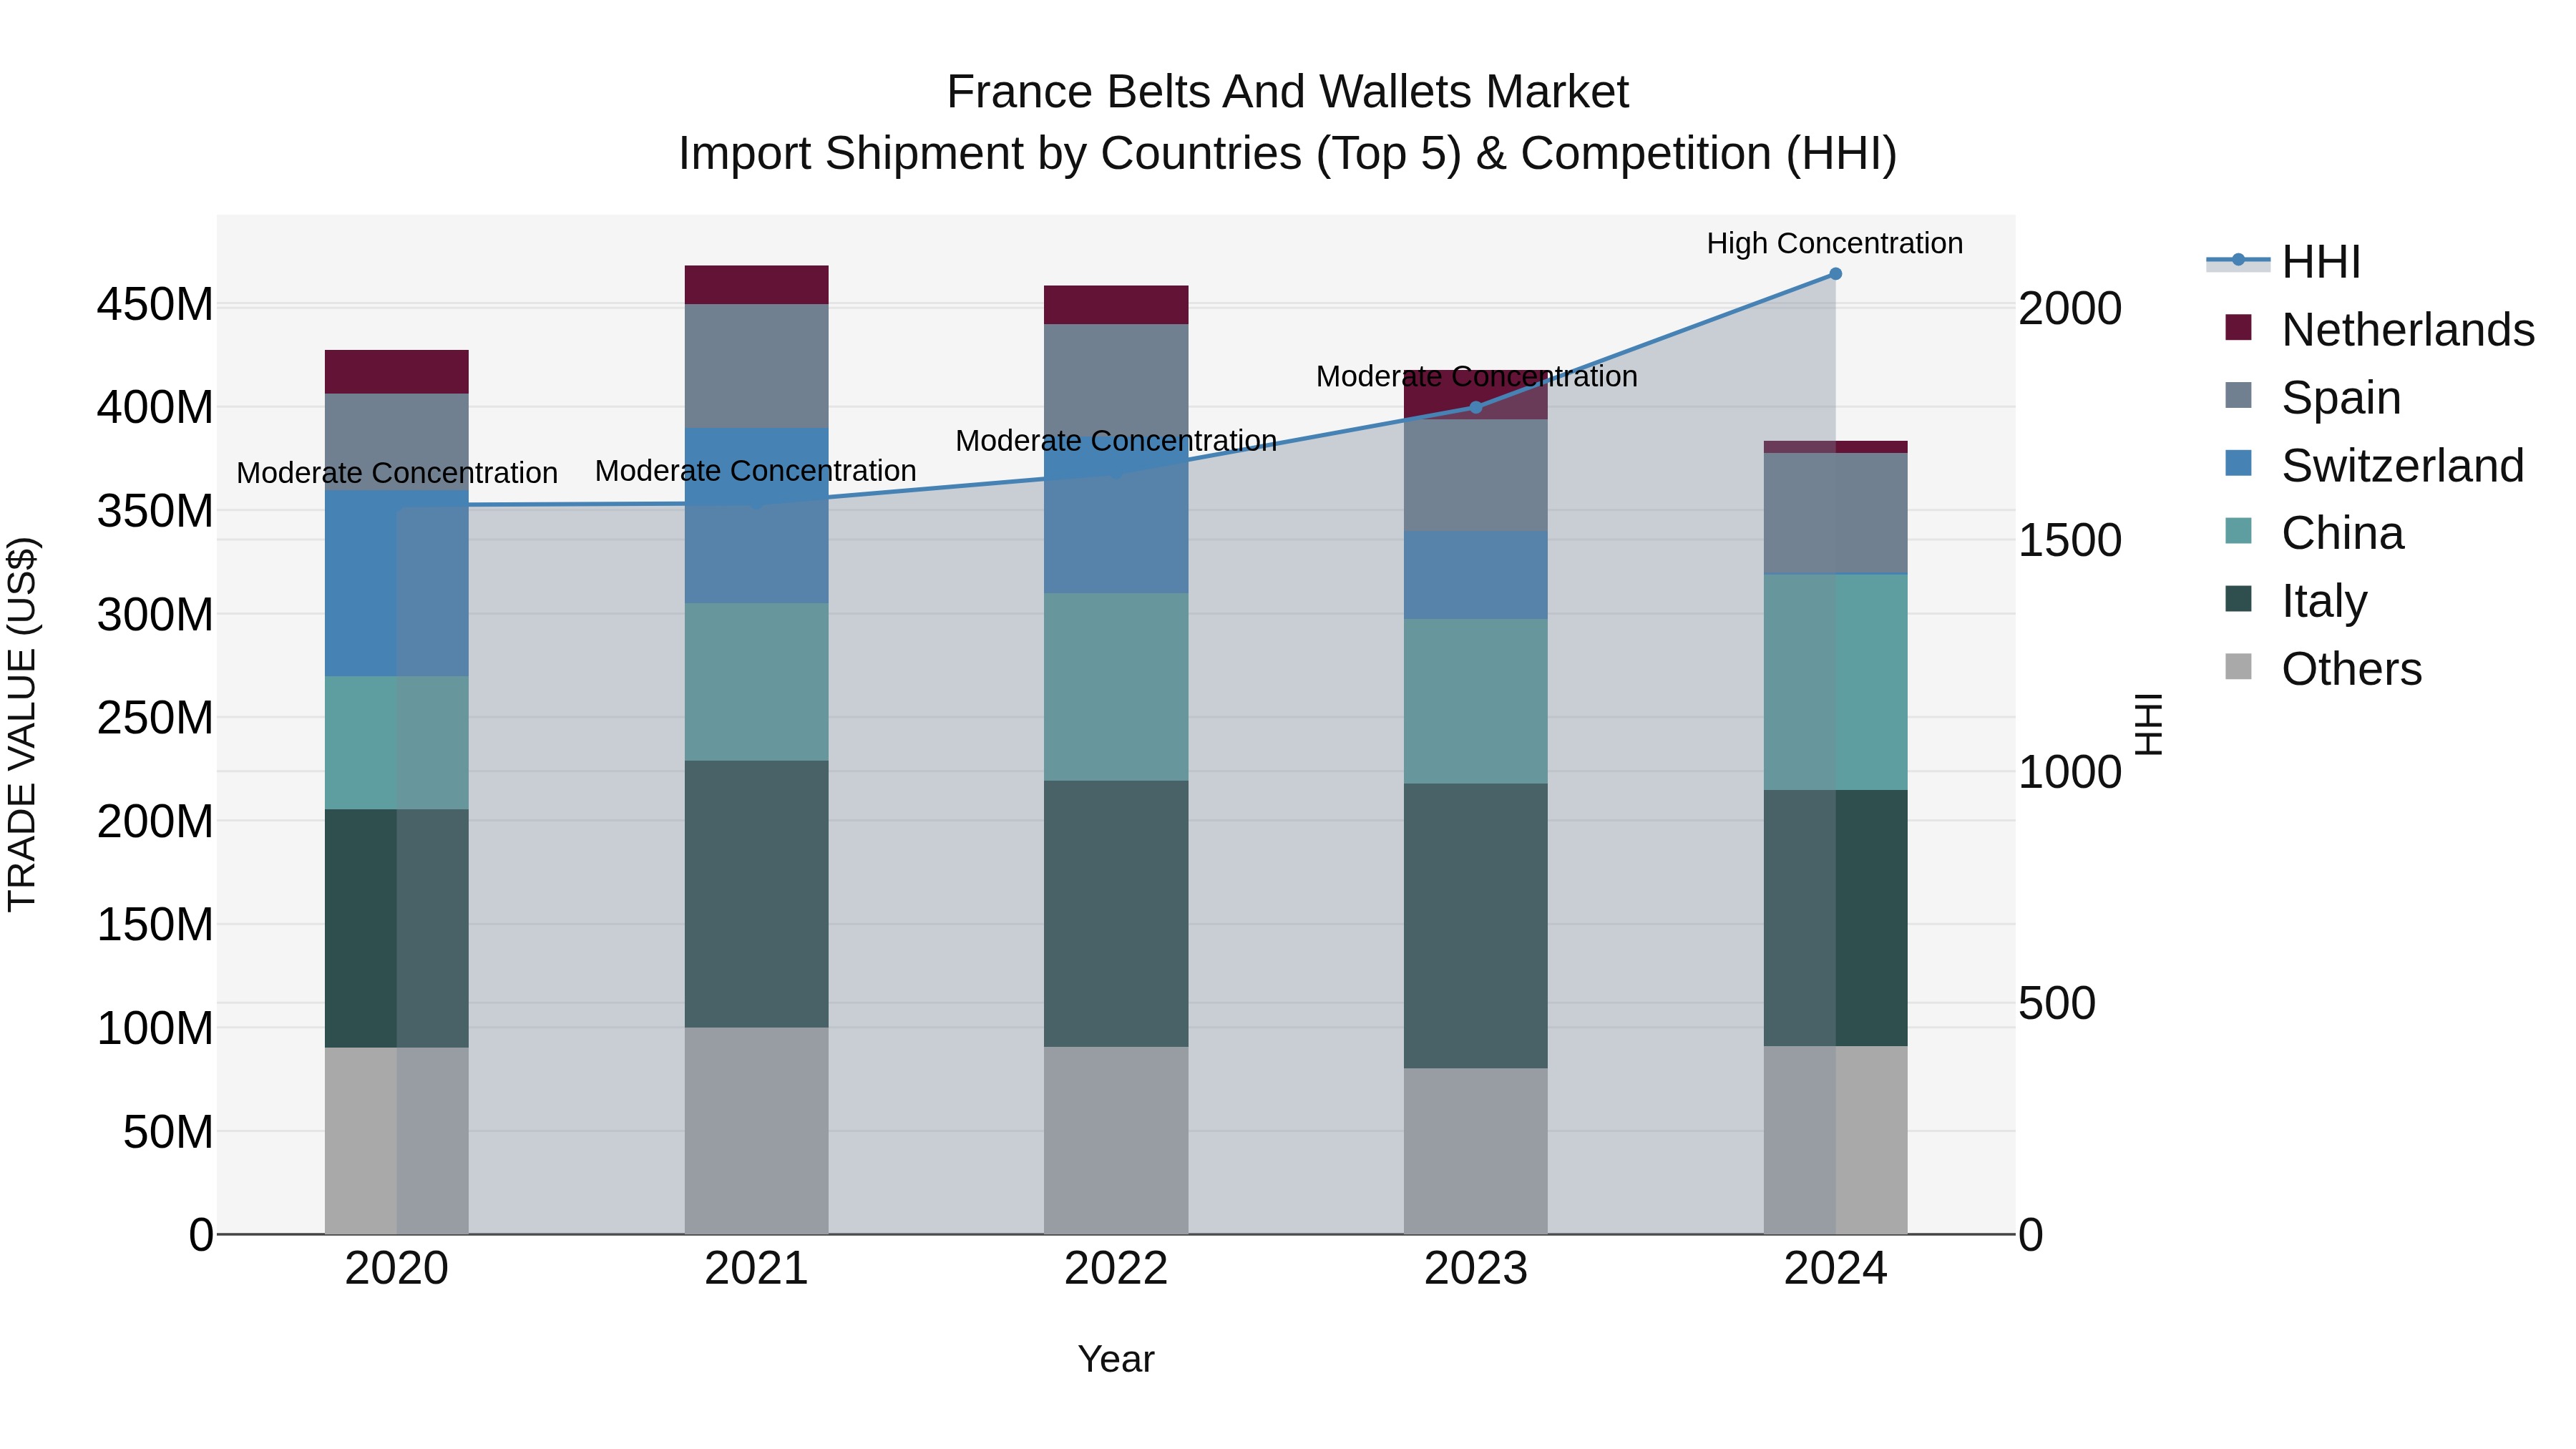Select the 2021 Netherlands bar segment

pyautogui.click(x=756, y=285)
